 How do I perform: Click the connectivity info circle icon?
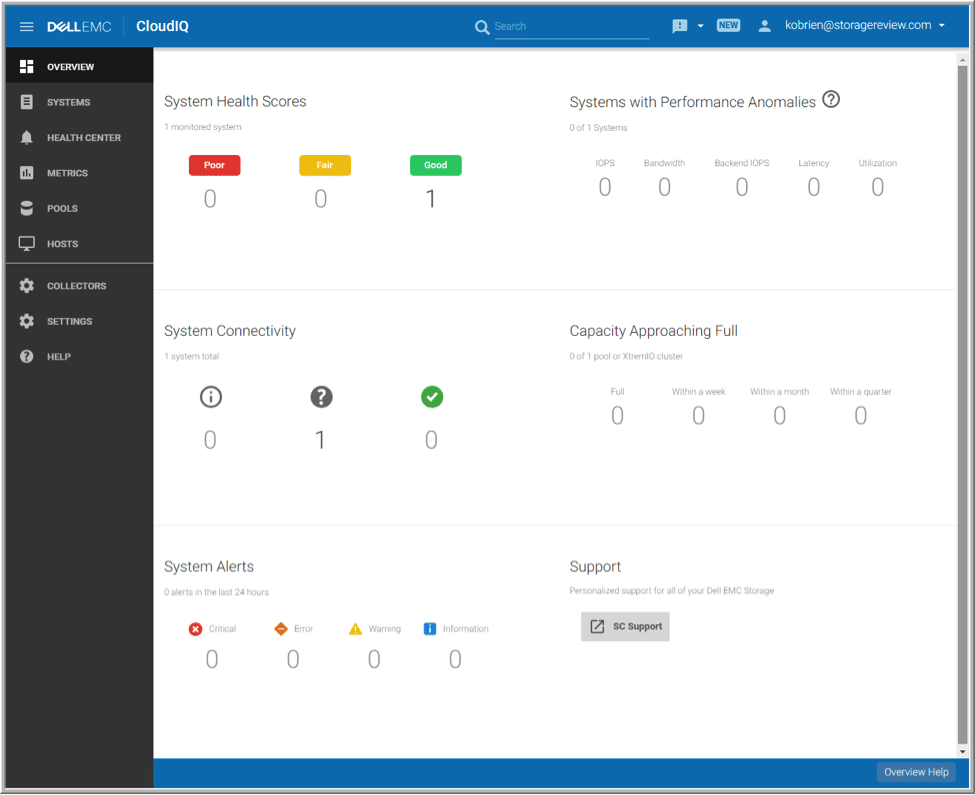(x=211, y=397)
